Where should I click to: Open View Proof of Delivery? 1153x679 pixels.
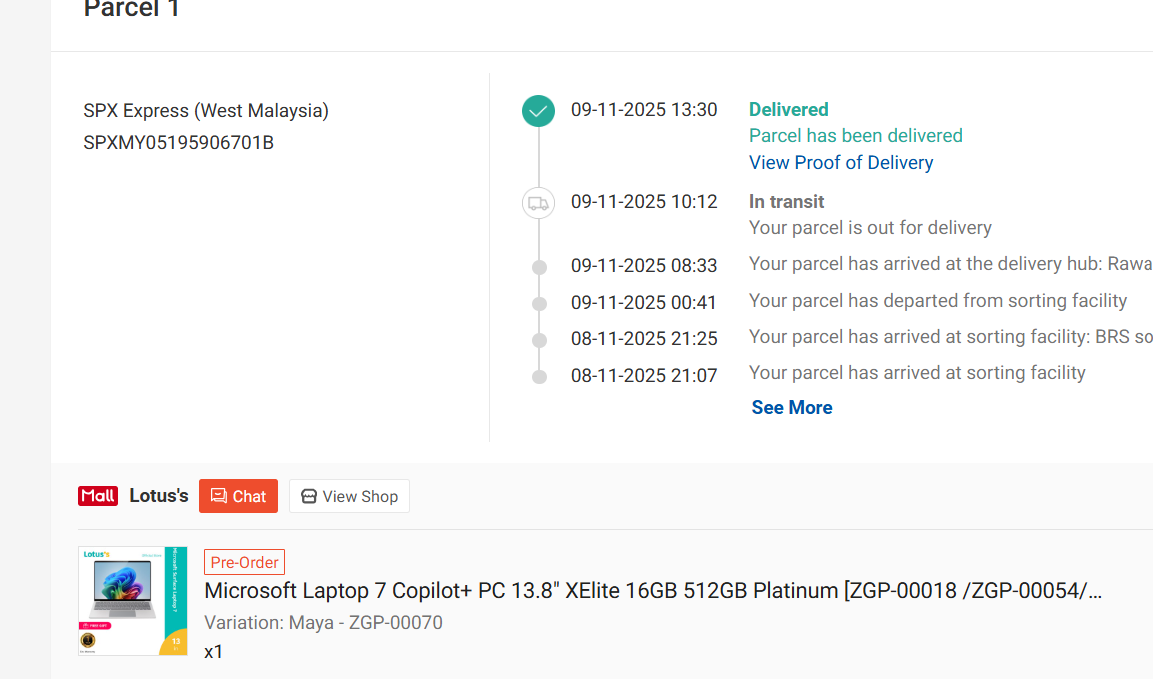pos(840,162)
